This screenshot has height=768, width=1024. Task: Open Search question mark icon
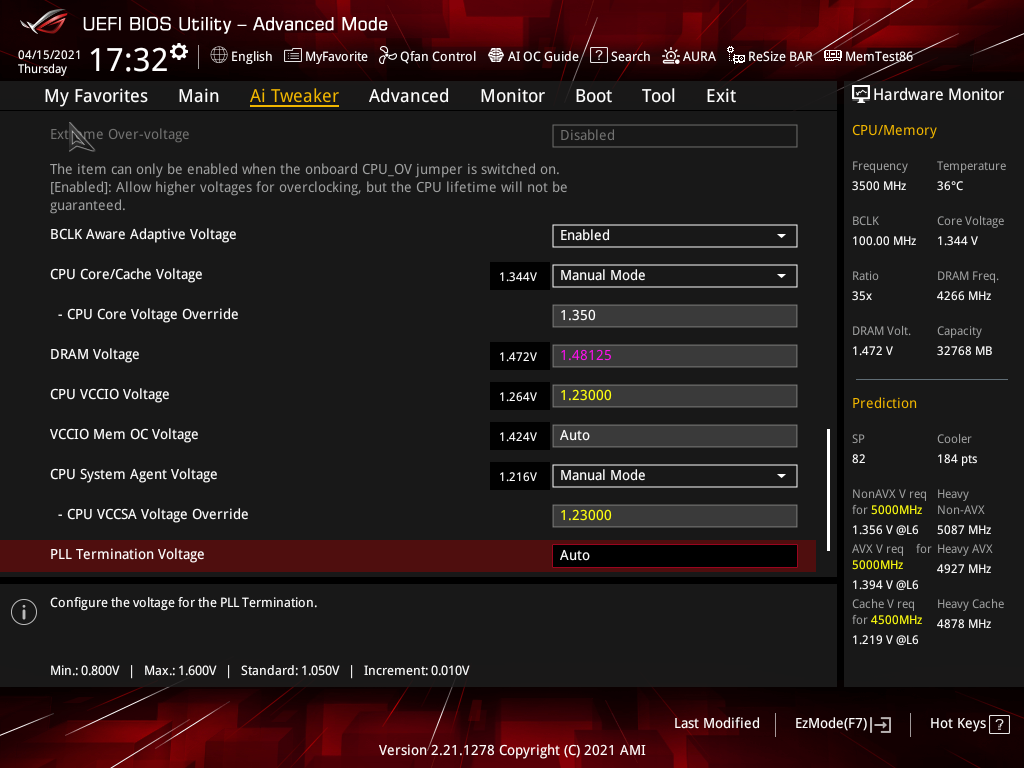598,56
